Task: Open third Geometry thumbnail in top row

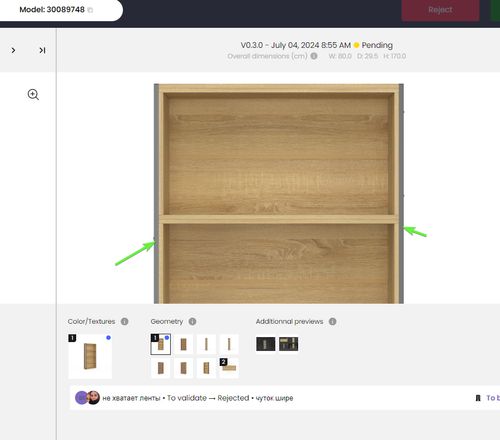Action: click(206, 344)
